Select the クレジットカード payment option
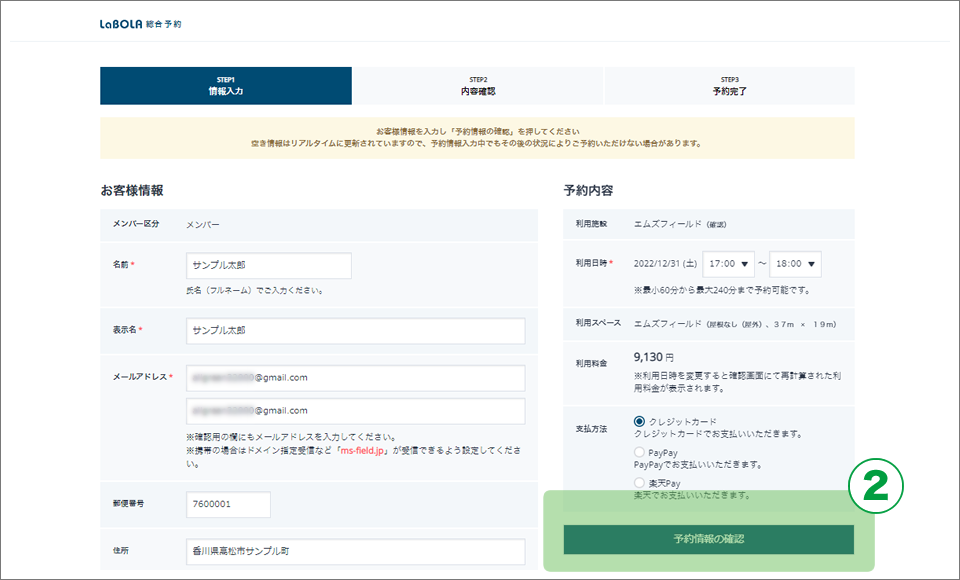The image size is (960, 580). click(640, 422)
